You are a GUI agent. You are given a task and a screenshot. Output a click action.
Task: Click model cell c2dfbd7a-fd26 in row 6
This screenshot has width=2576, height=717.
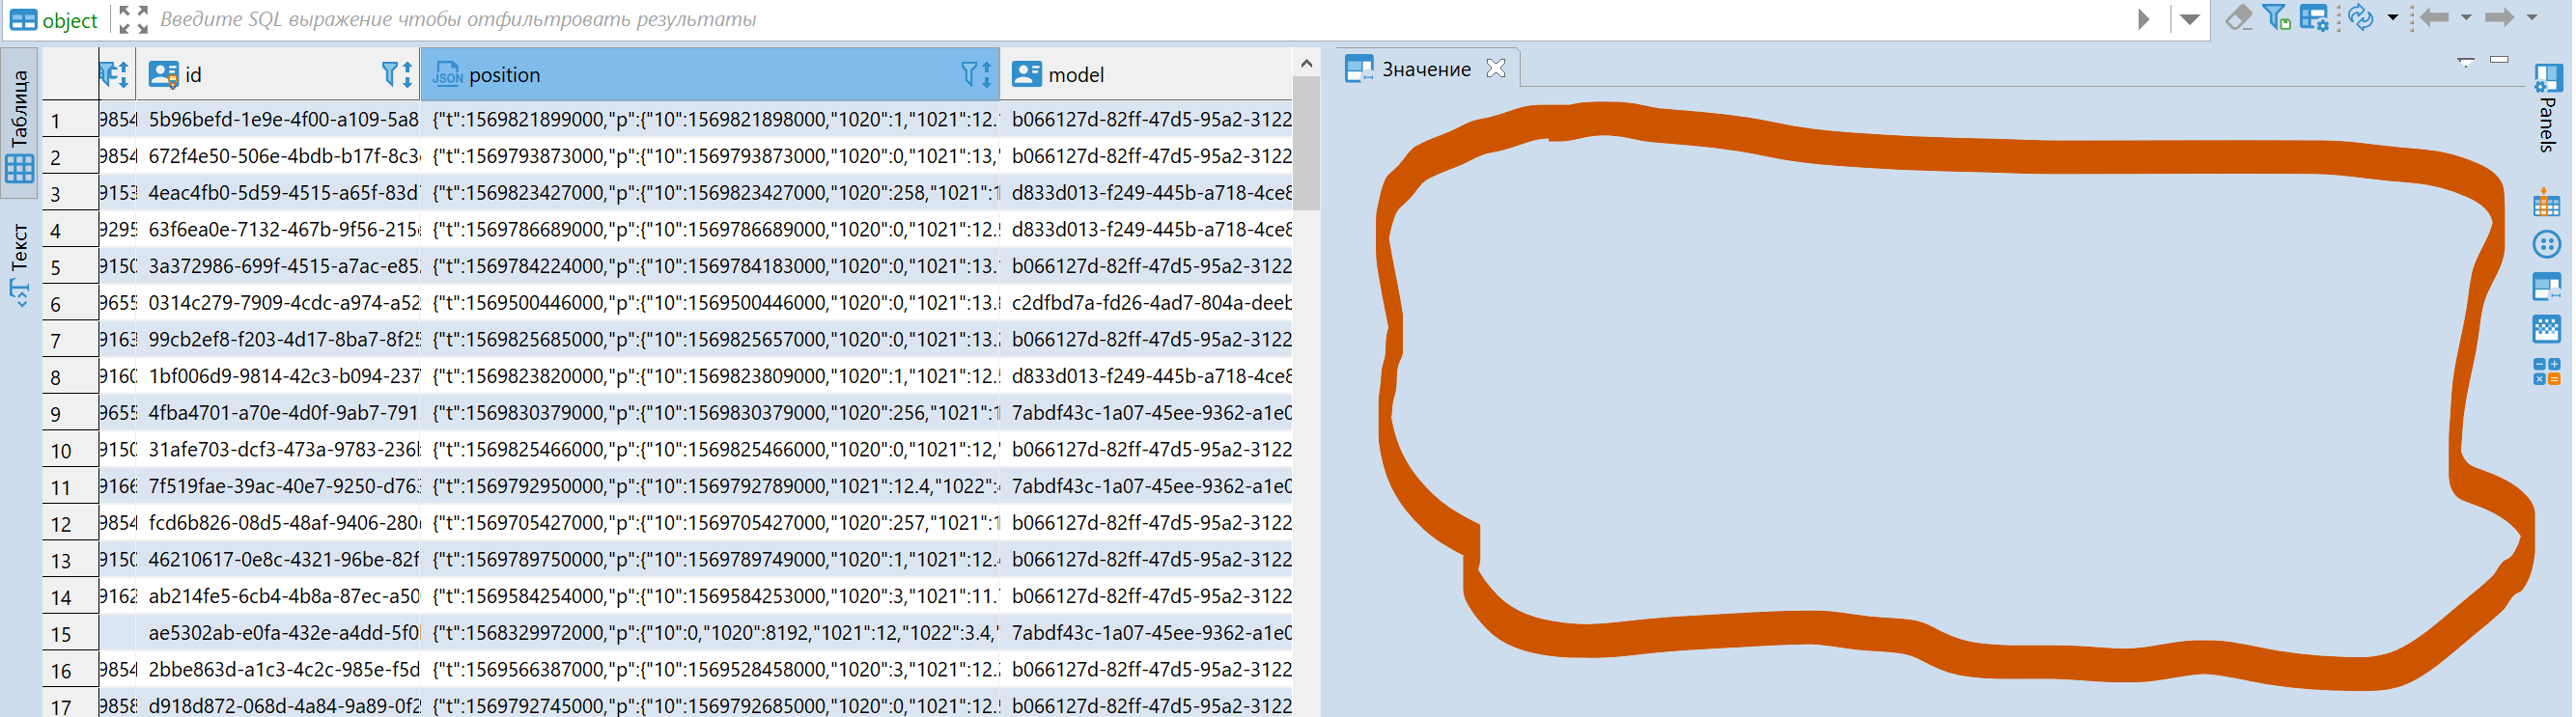[x=1146, y=303]
